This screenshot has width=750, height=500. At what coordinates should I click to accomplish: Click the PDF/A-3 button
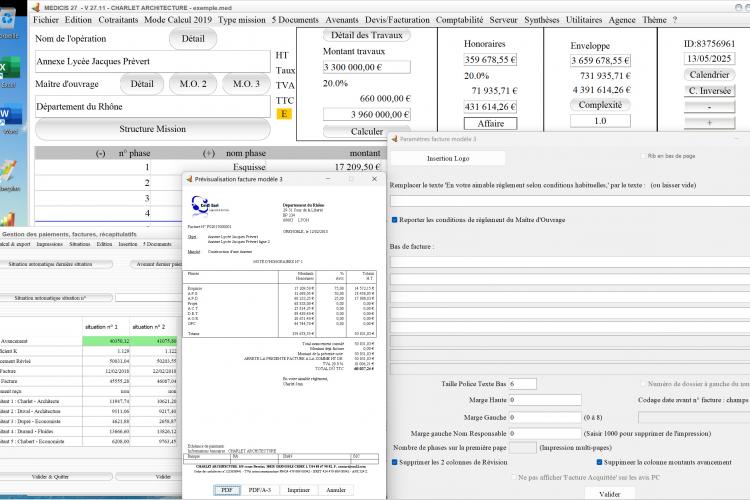tap(260, 490)
